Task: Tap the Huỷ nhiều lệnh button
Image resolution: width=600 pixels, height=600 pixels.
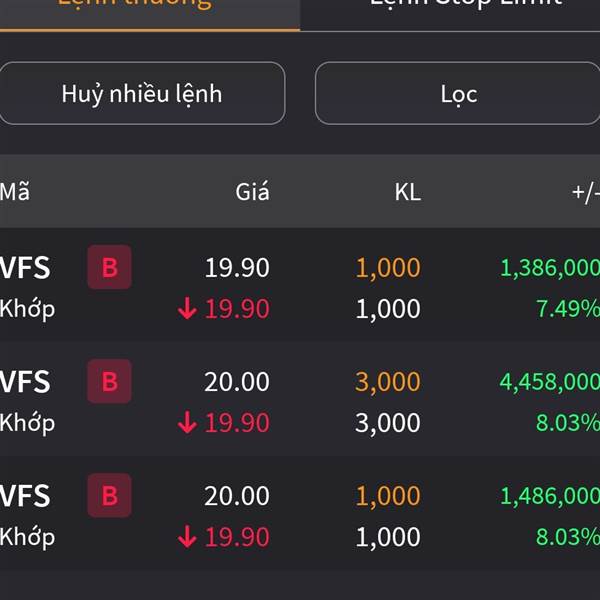Action: pos(142,93)
